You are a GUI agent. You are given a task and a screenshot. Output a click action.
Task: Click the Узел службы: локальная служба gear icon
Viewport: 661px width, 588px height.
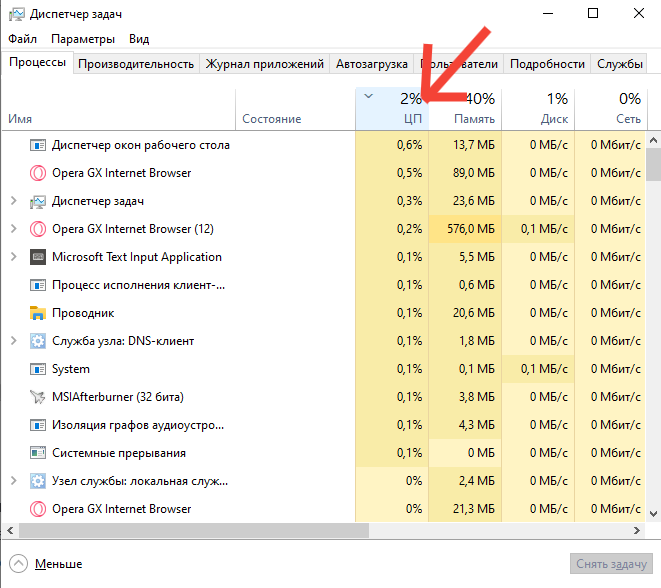(38, 481)
